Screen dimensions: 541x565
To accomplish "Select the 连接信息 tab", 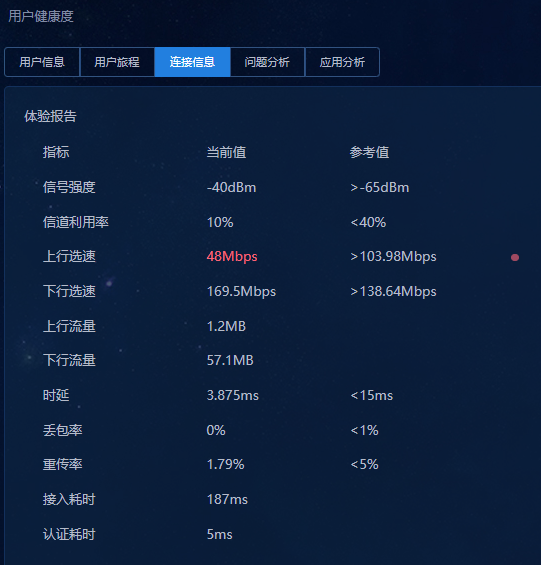I will coord(192,62).
